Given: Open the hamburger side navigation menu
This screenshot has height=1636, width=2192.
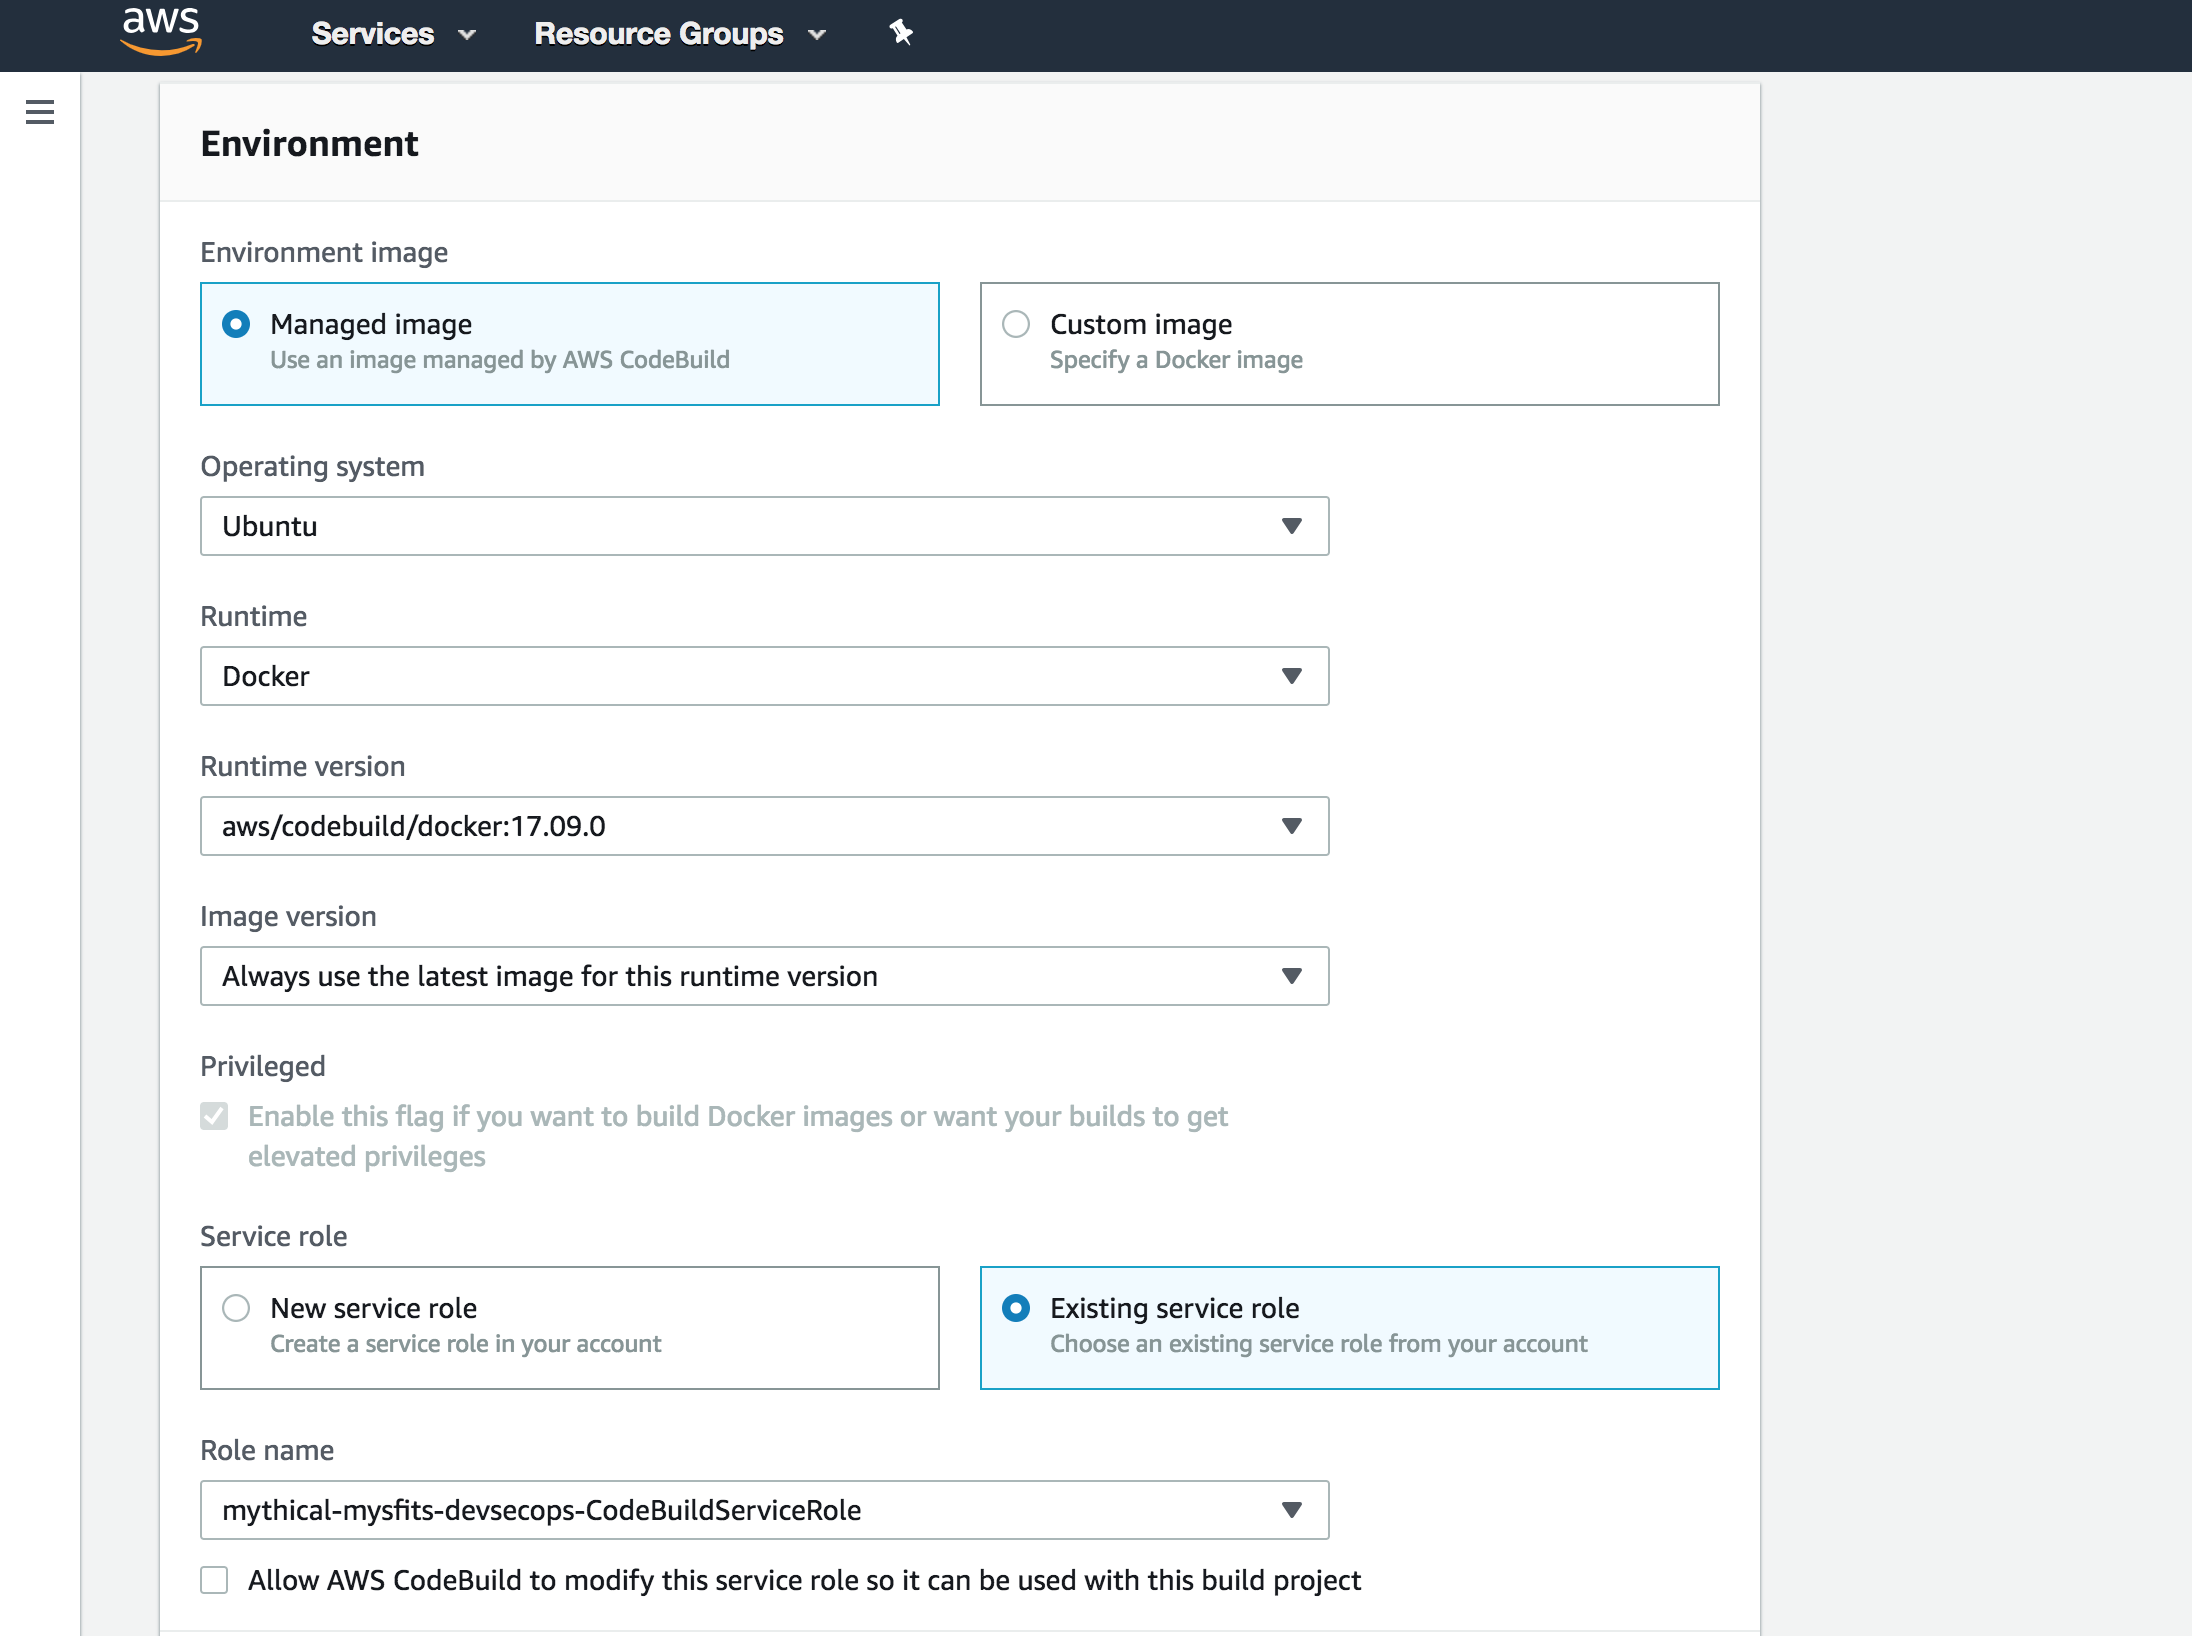Looking at the screenshot, I should click(x=40, y=112).
